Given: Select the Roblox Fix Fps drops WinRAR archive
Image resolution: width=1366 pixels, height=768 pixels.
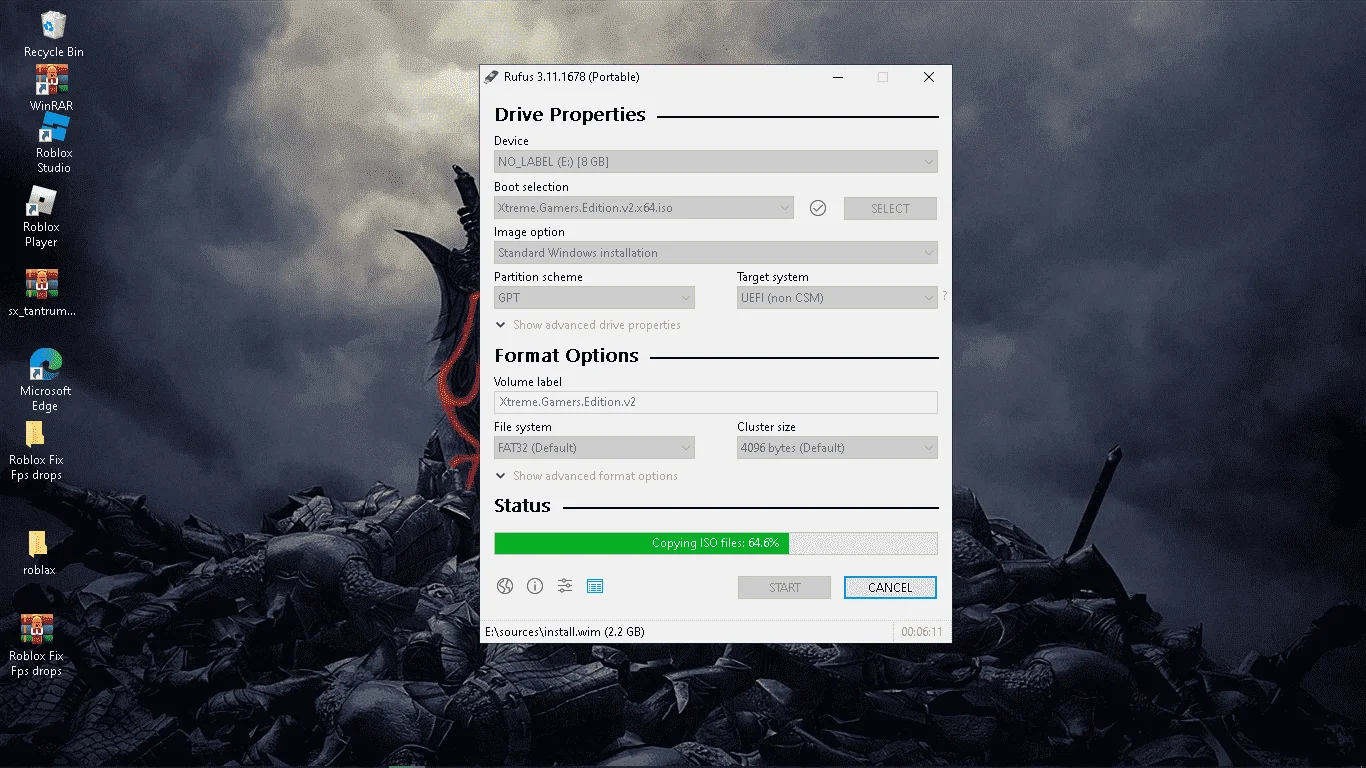Looking at the screenshot, I should coord(36,646).
